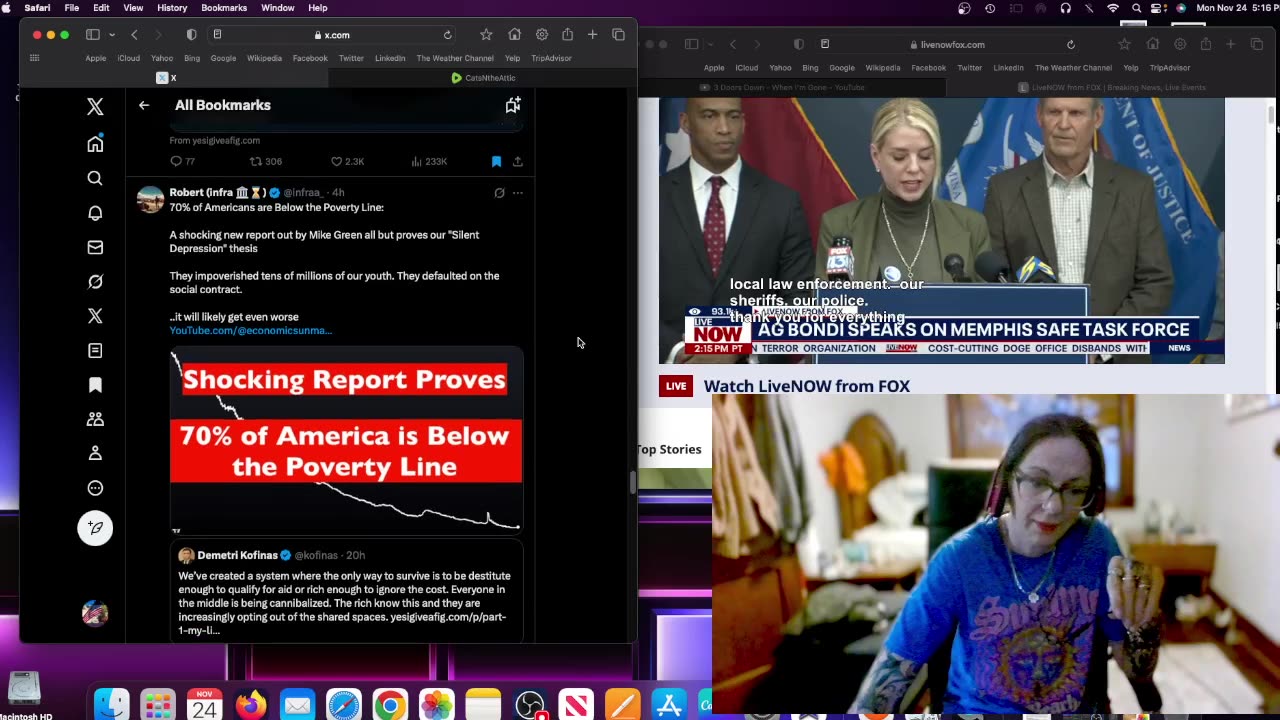
Task: Open more options on Robert's post
Action: click(517, 193)
